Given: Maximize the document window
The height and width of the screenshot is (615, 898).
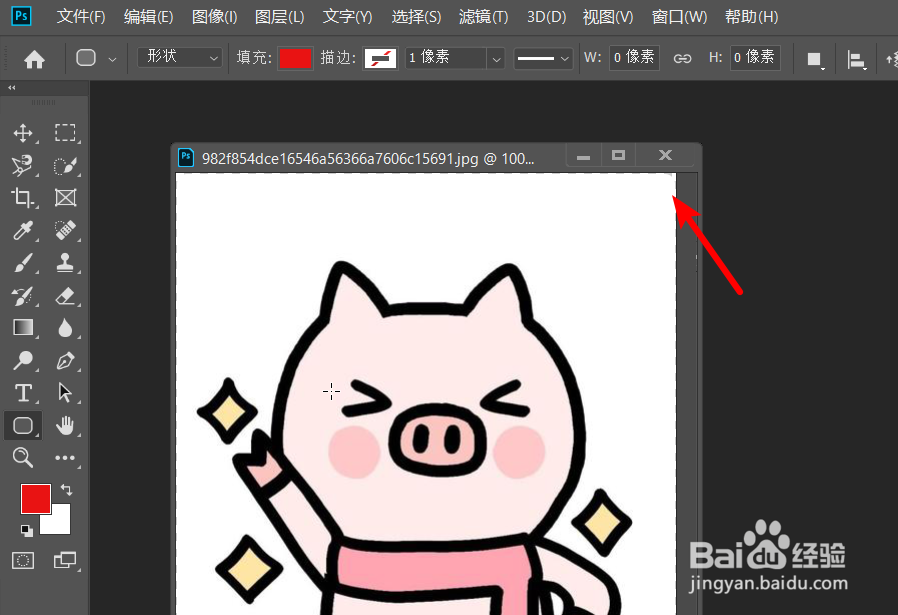Looking at the screenshot, I should click(618, 155).
